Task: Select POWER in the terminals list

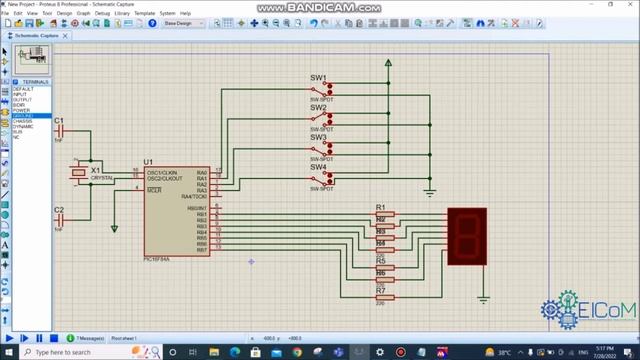Action: pyautogui.click(x=21, y=111)
